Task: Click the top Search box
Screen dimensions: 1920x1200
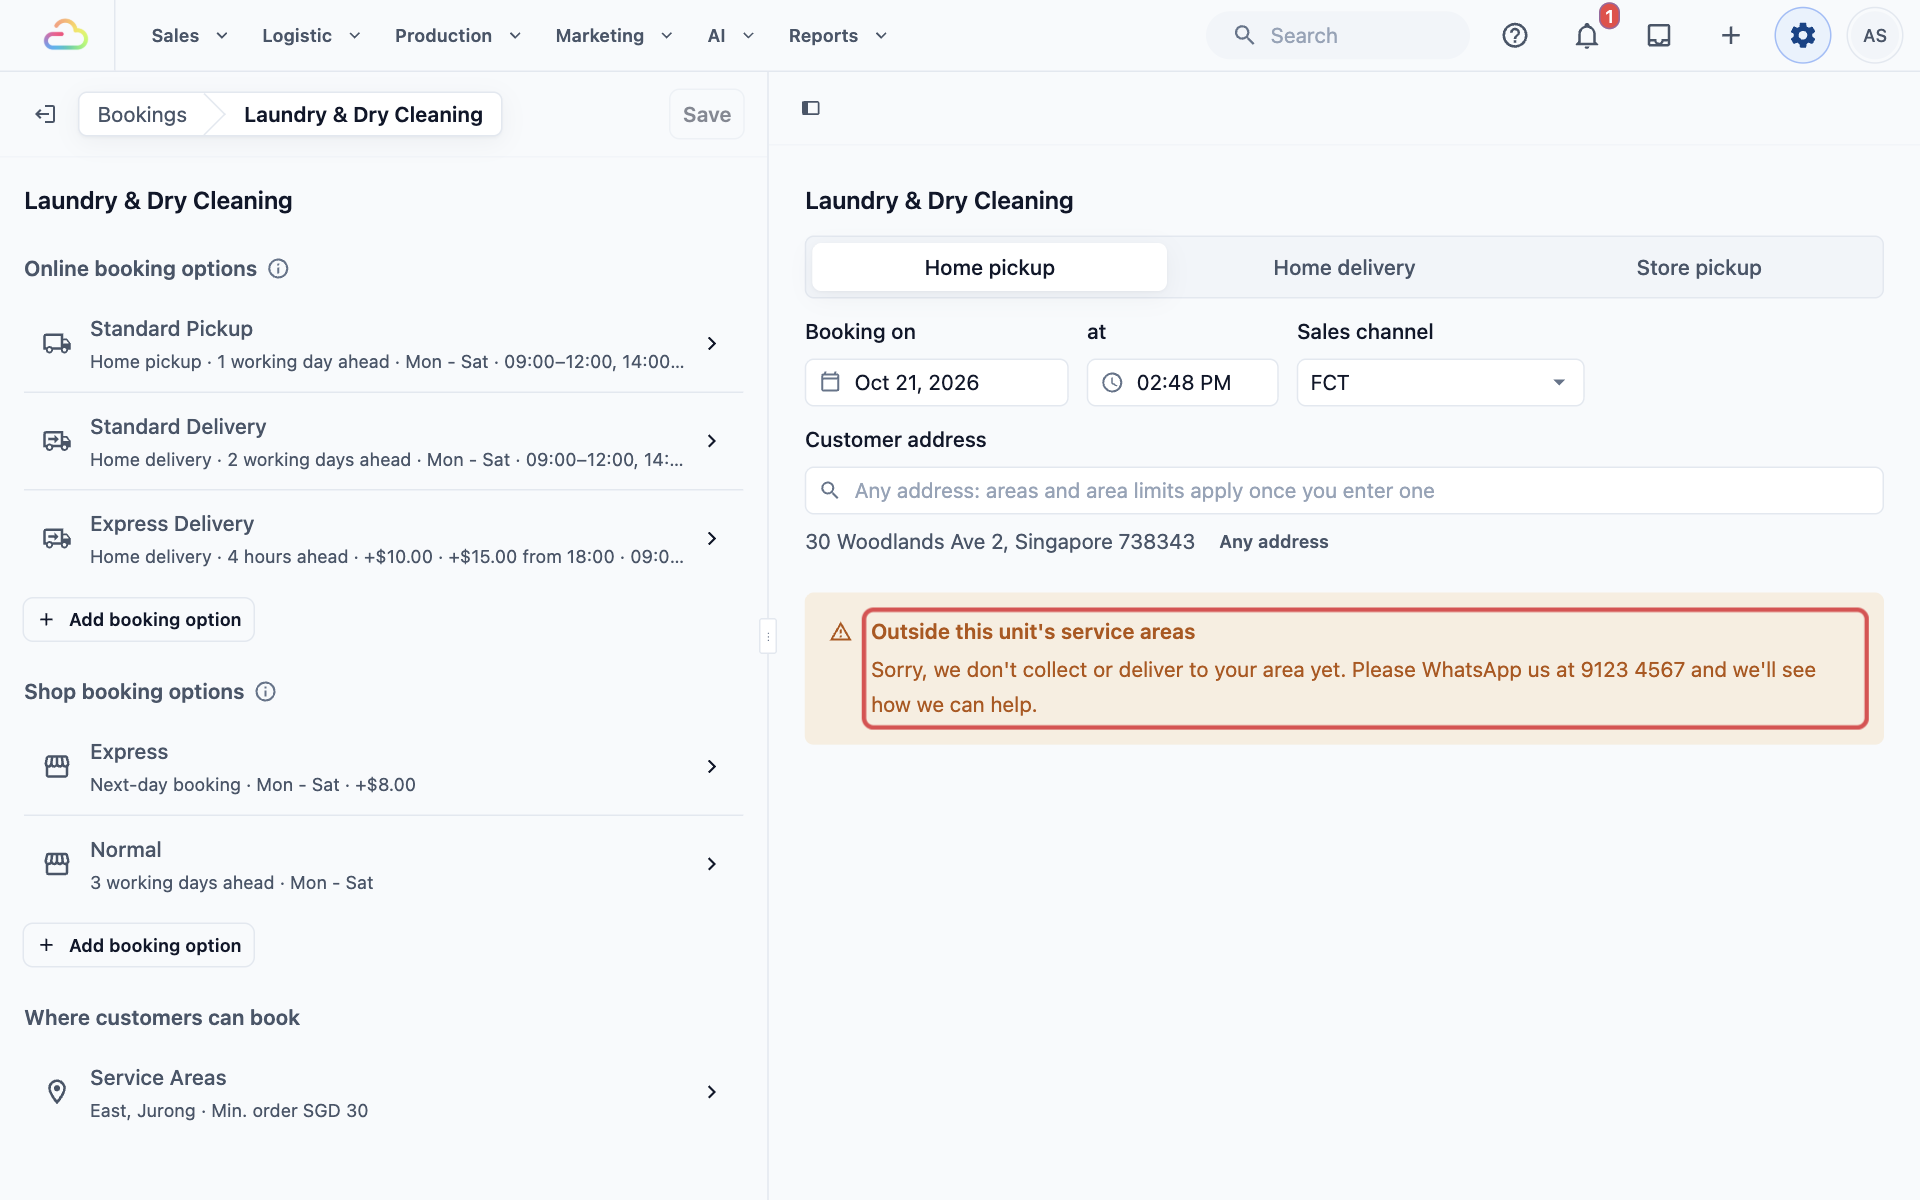Action: 1338,36
